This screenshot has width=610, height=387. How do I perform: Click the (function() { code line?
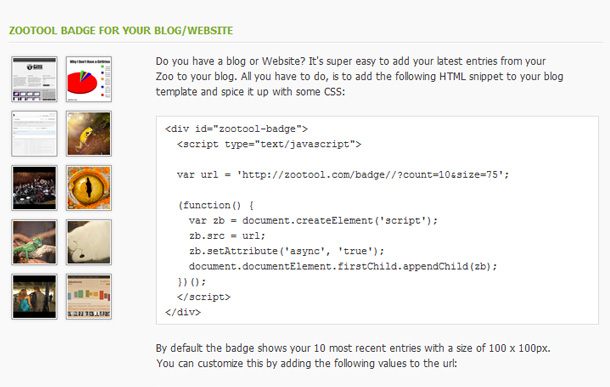click(216, 205)
